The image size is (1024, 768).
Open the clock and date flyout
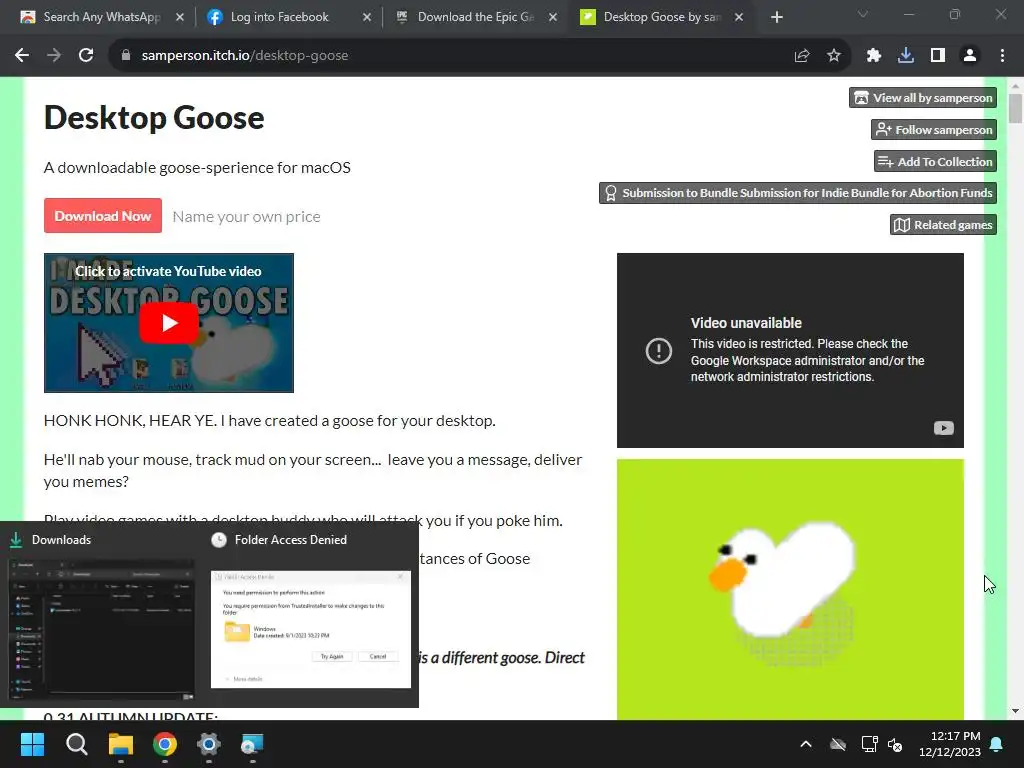[950, 744]
